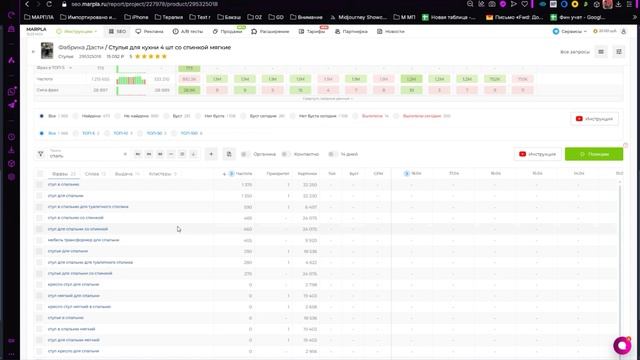Open the chat widget bubble

622,346
